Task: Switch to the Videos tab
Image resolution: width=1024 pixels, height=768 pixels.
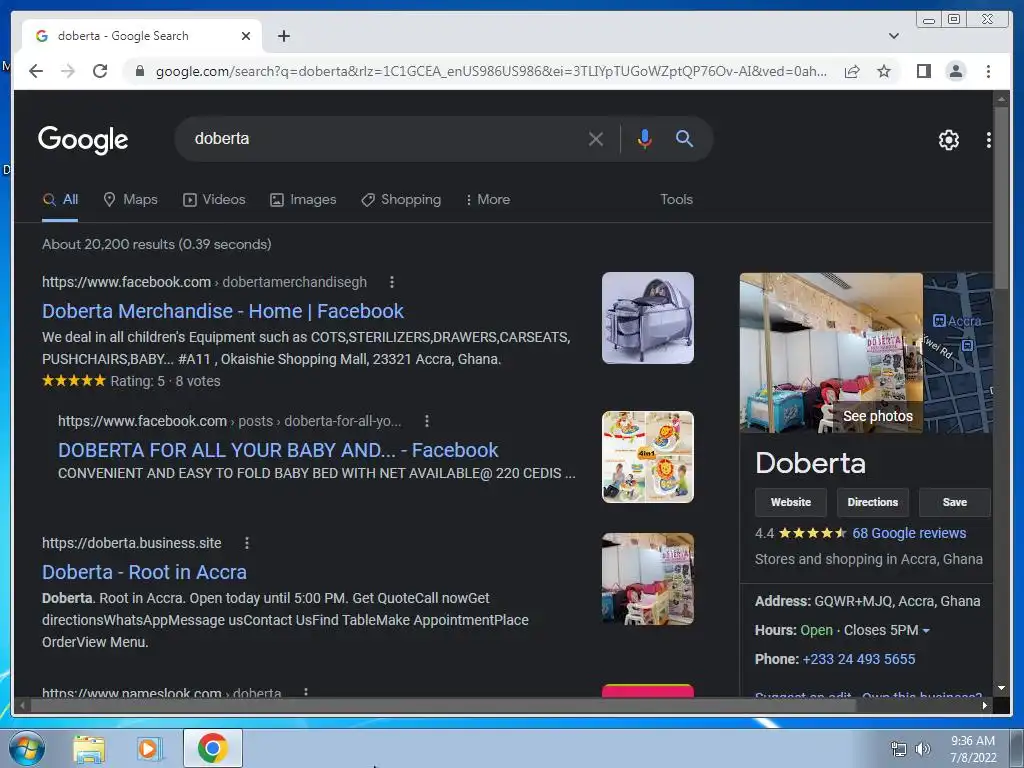Action: 214,199
